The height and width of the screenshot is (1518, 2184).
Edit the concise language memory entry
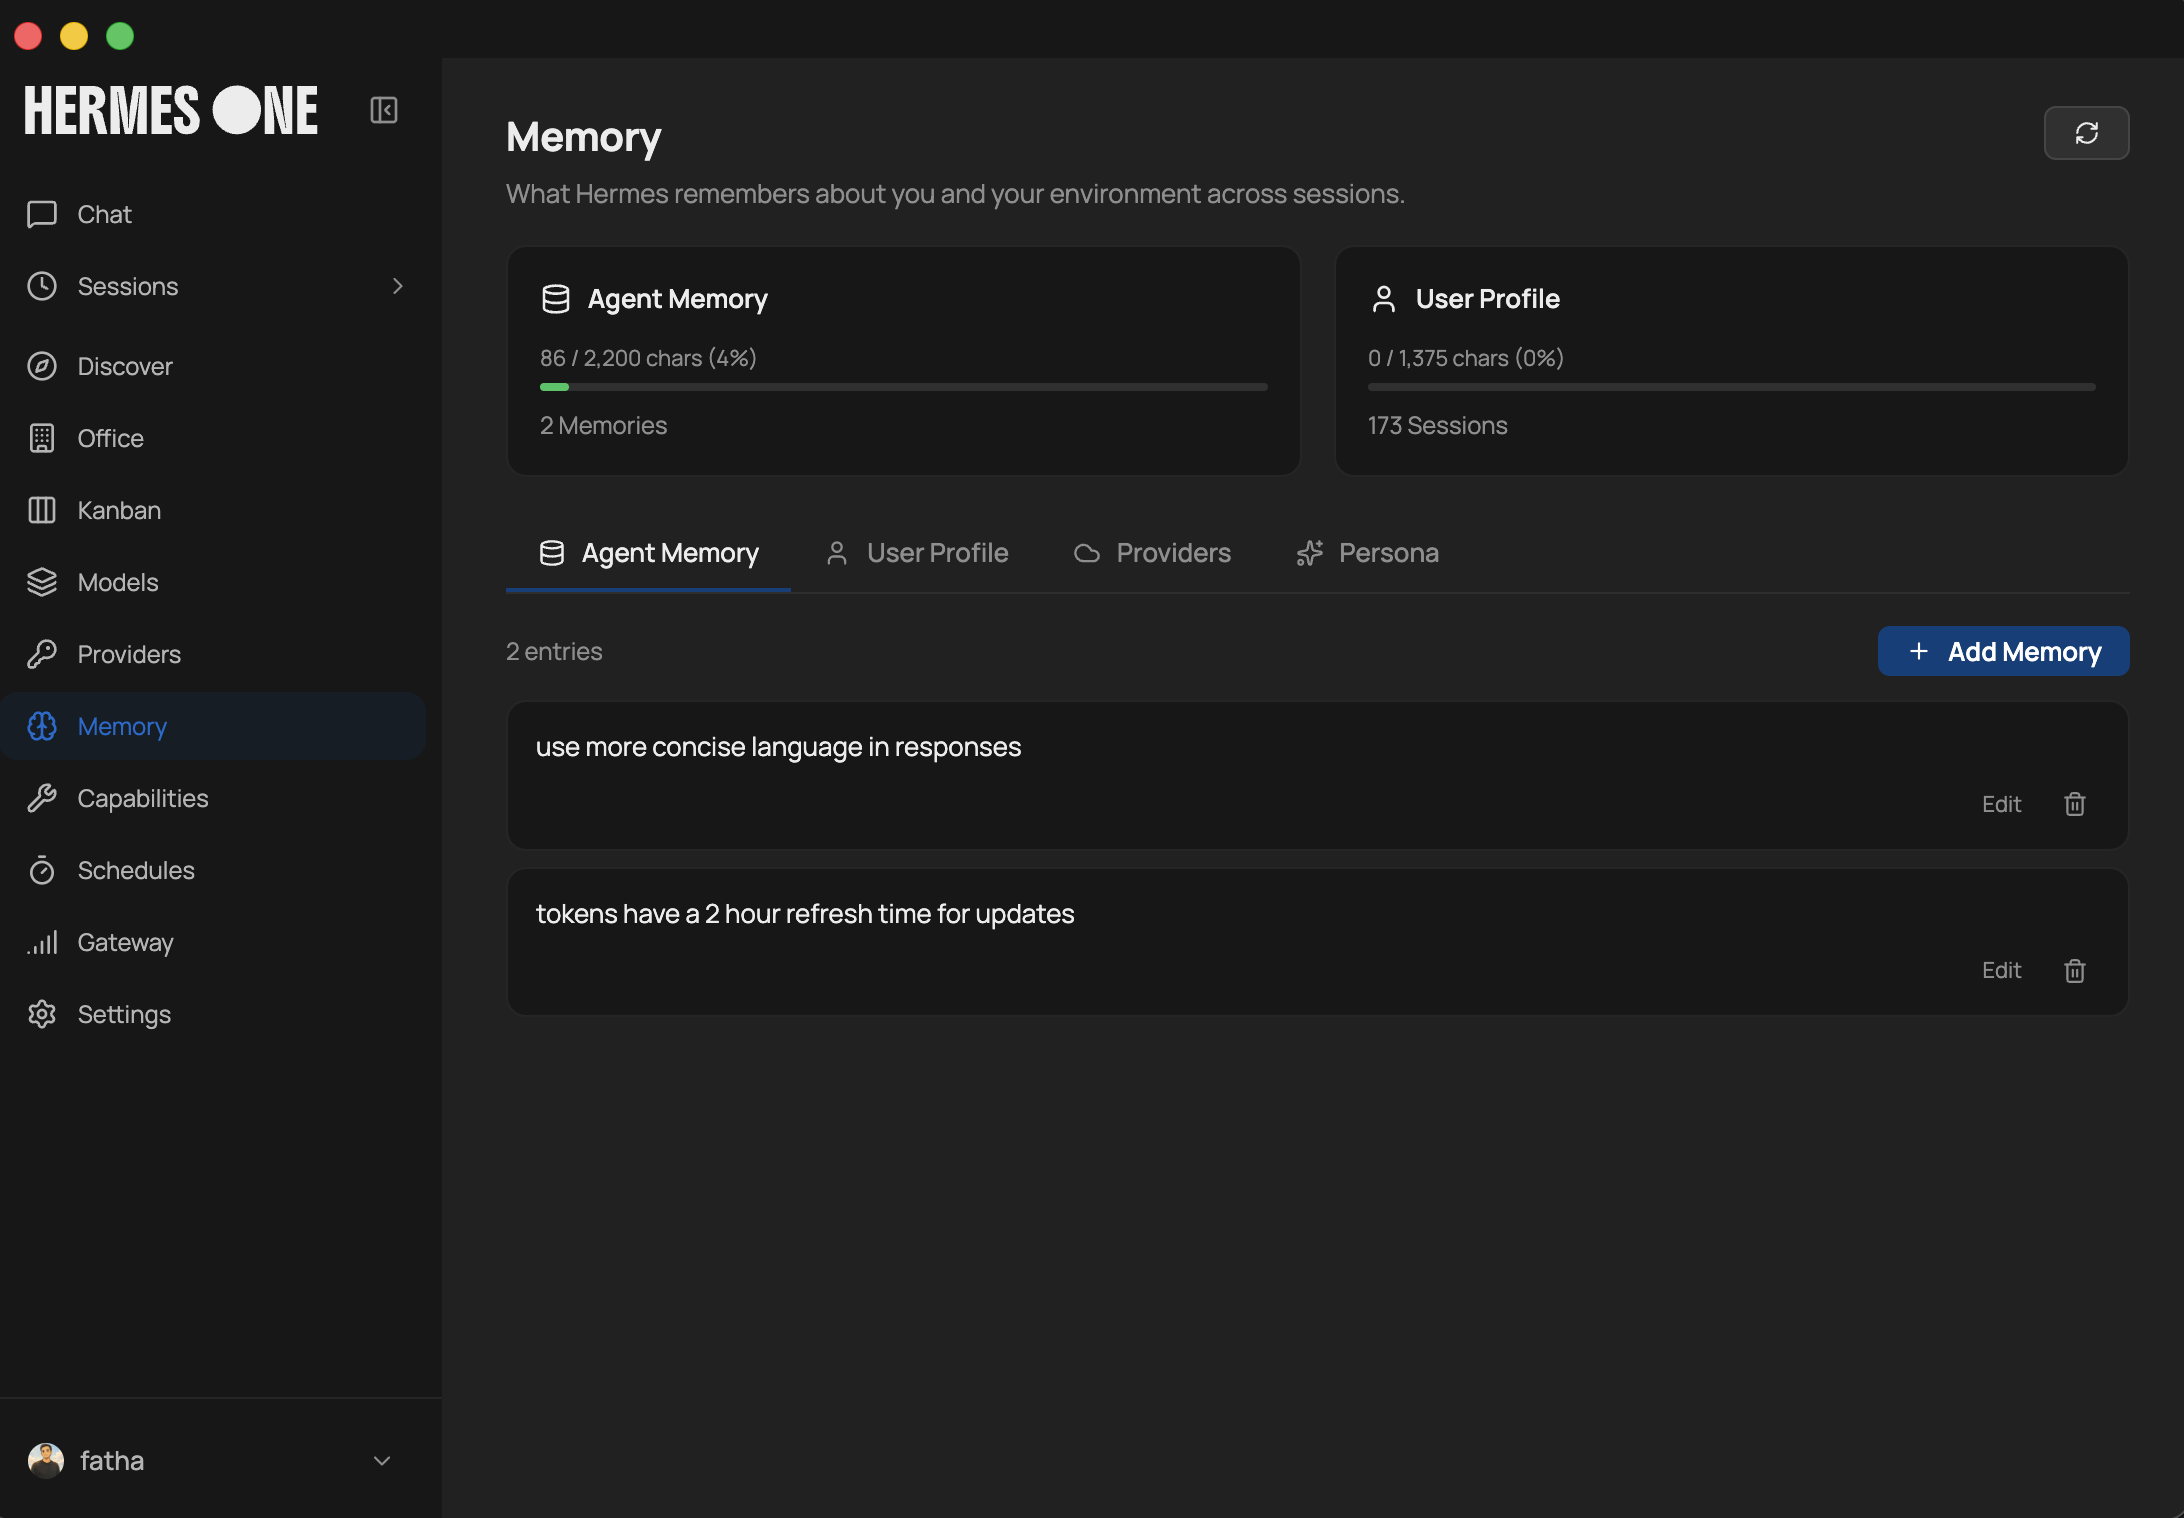2001,804
